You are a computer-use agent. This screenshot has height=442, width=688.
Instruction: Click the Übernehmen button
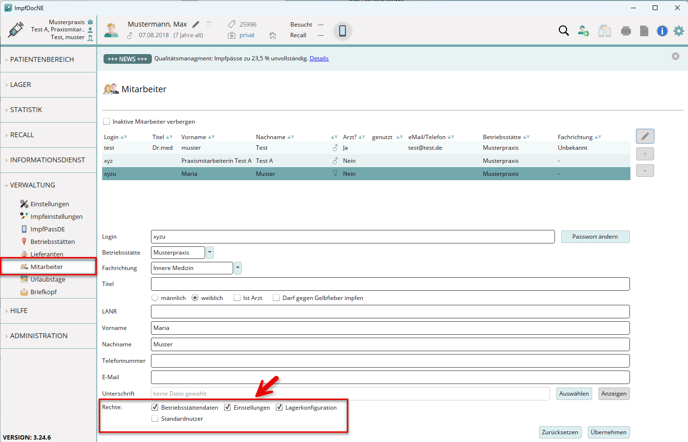[x=608, y=432]
